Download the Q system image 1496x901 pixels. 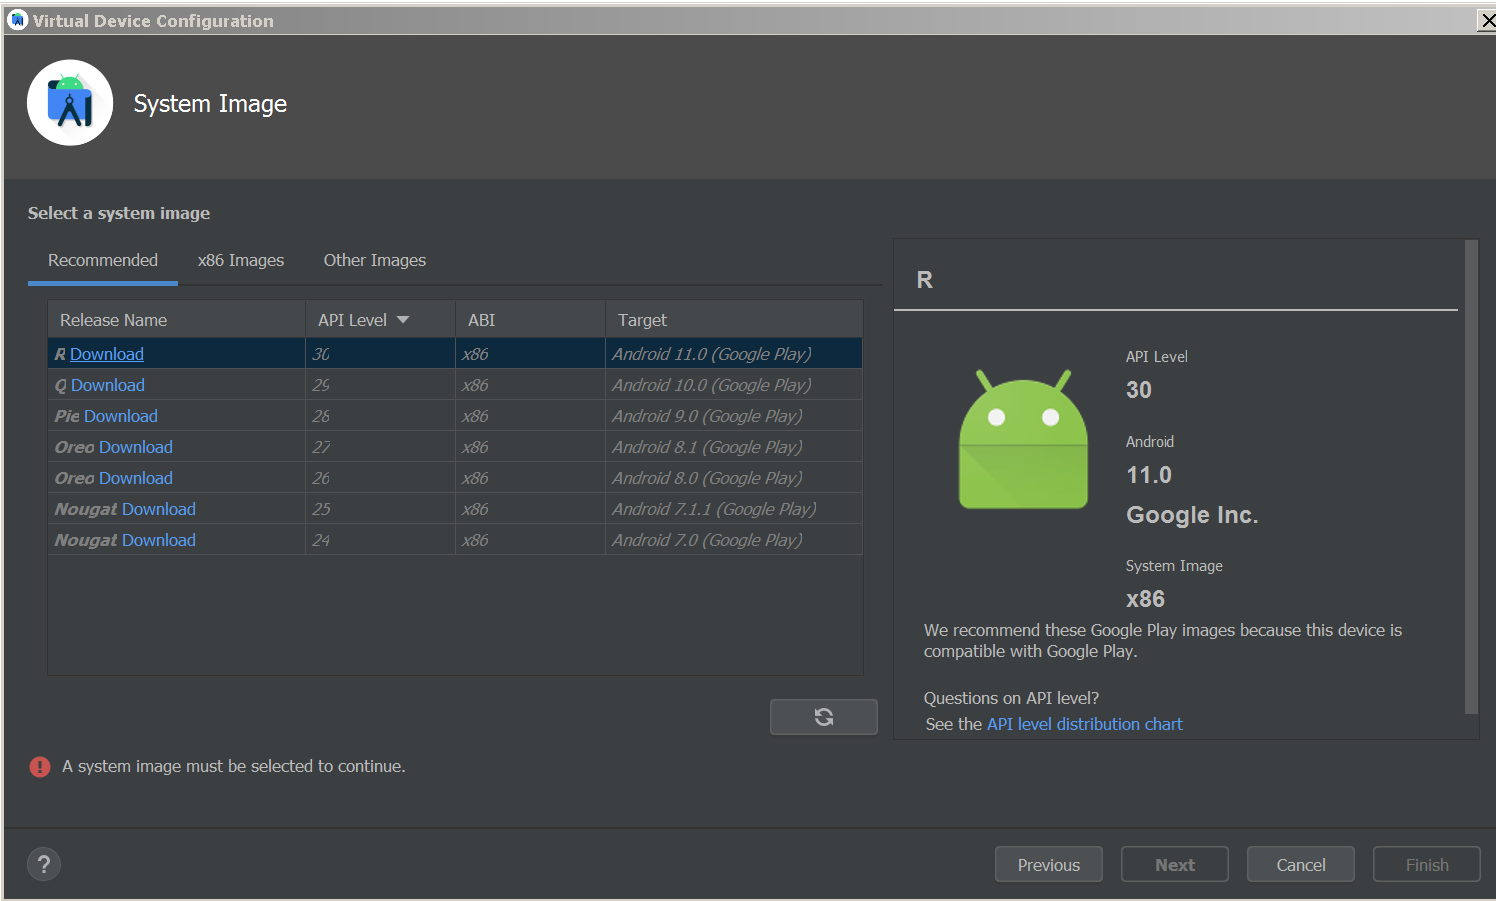tap(108, 385)
